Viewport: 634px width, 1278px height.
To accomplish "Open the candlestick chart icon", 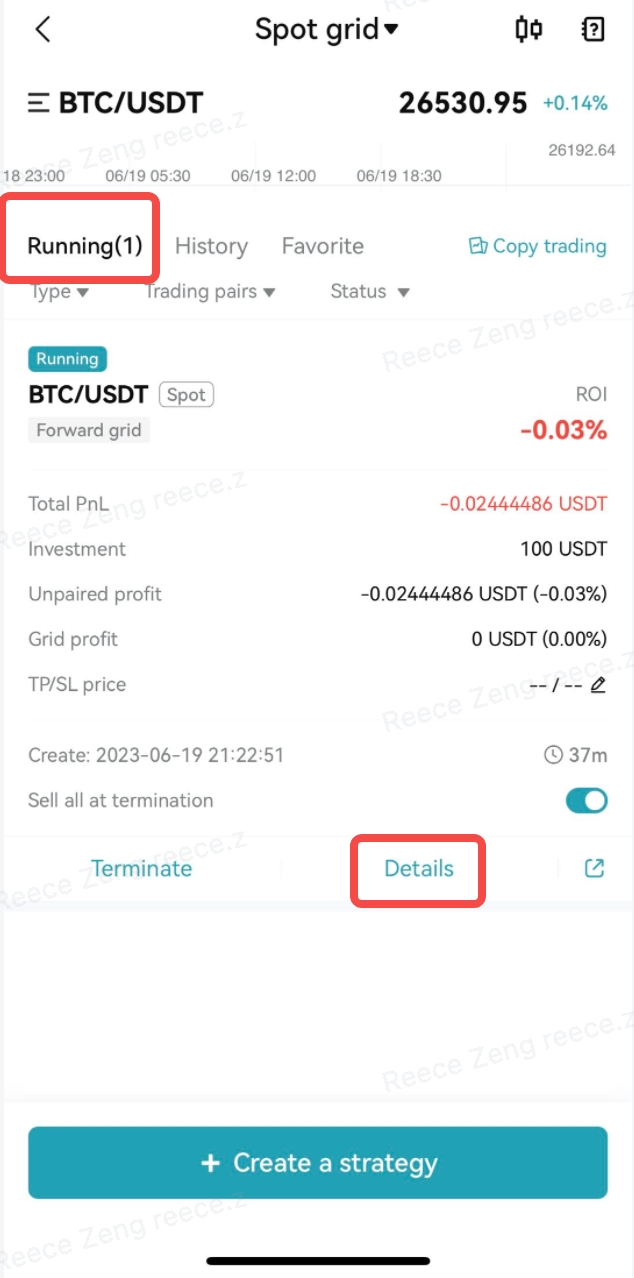I will [x=528, y=30].
